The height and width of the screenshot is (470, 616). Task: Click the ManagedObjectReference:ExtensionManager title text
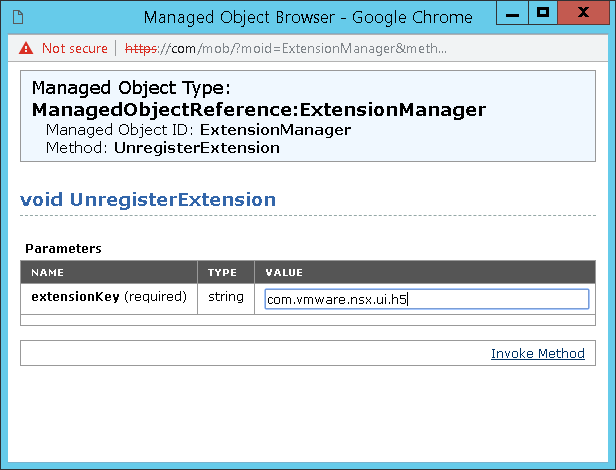tap(259, 110)
